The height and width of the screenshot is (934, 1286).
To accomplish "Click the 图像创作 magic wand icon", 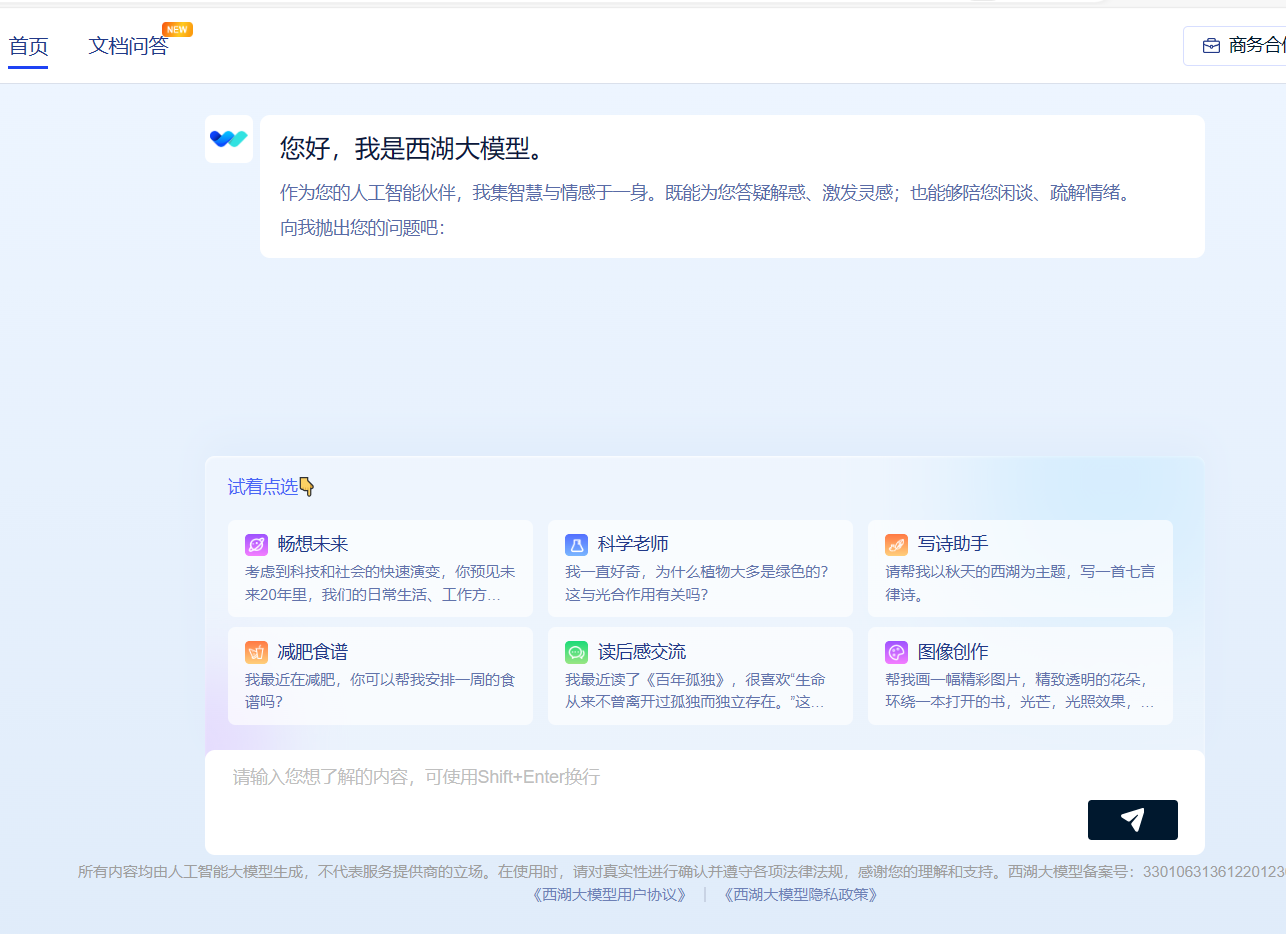I will coord(895,651).
